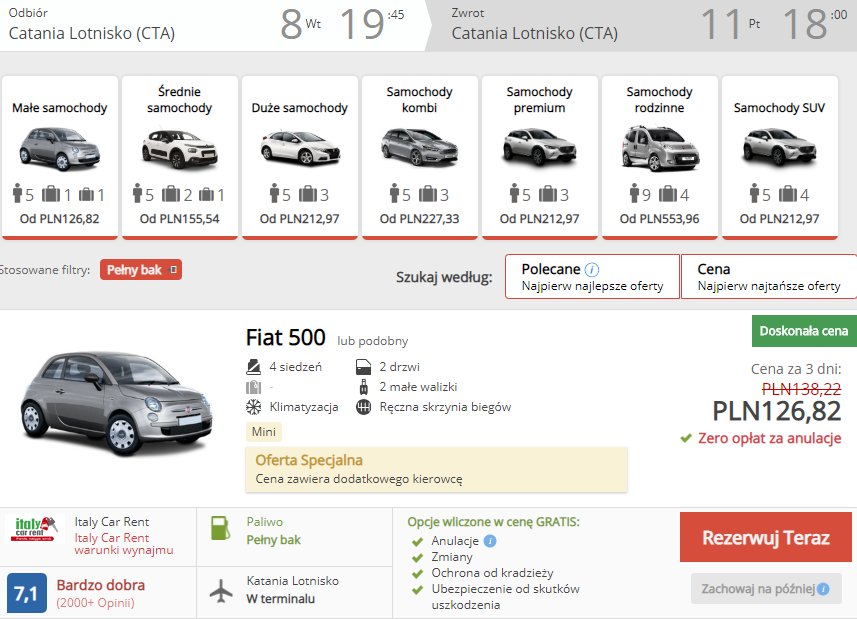Click the large Fiat 500 car image
857x619 pixels.
tap(116, 403)
